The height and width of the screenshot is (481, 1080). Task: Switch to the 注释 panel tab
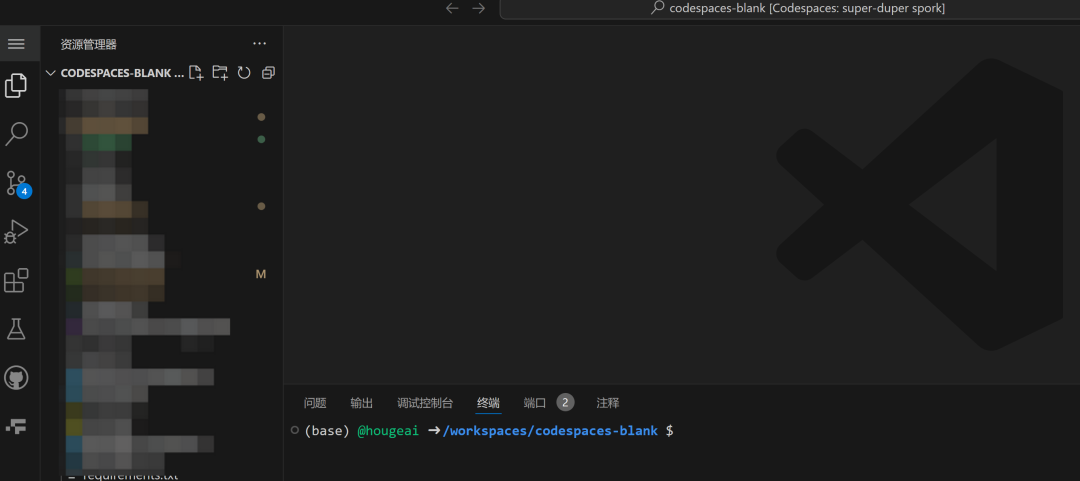point(608,403)
